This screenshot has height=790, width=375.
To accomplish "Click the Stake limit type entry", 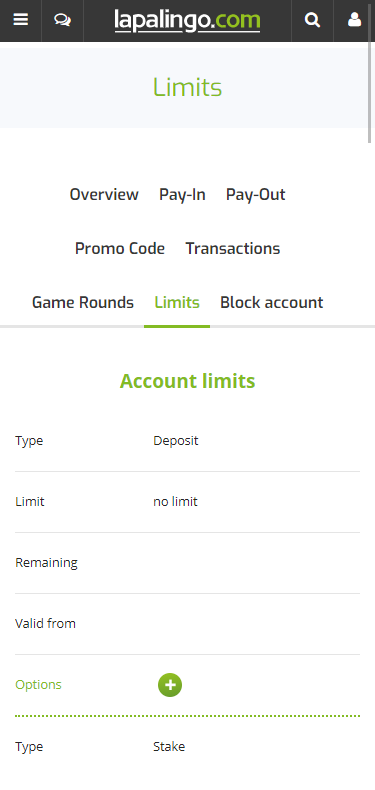I will coord(169,747).
